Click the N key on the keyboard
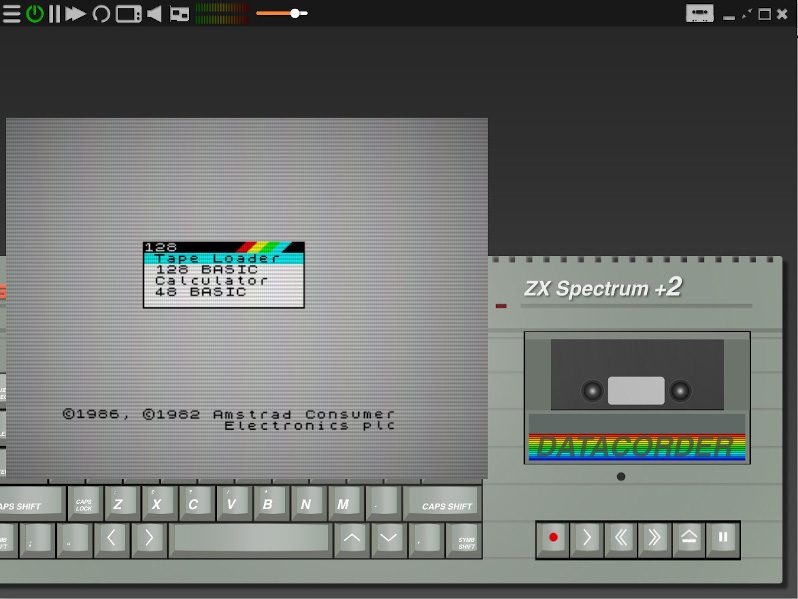 [308, 503]
